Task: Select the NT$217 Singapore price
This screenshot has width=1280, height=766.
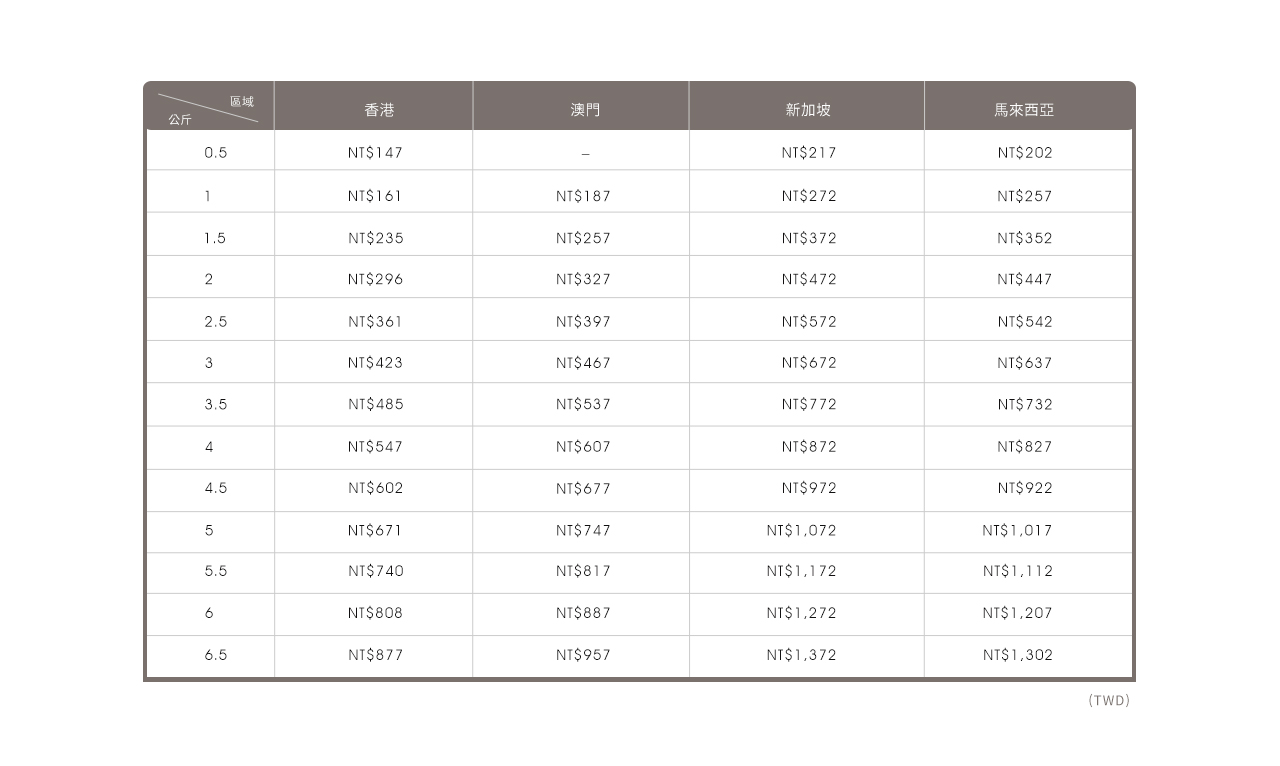Action: [809, 153]
